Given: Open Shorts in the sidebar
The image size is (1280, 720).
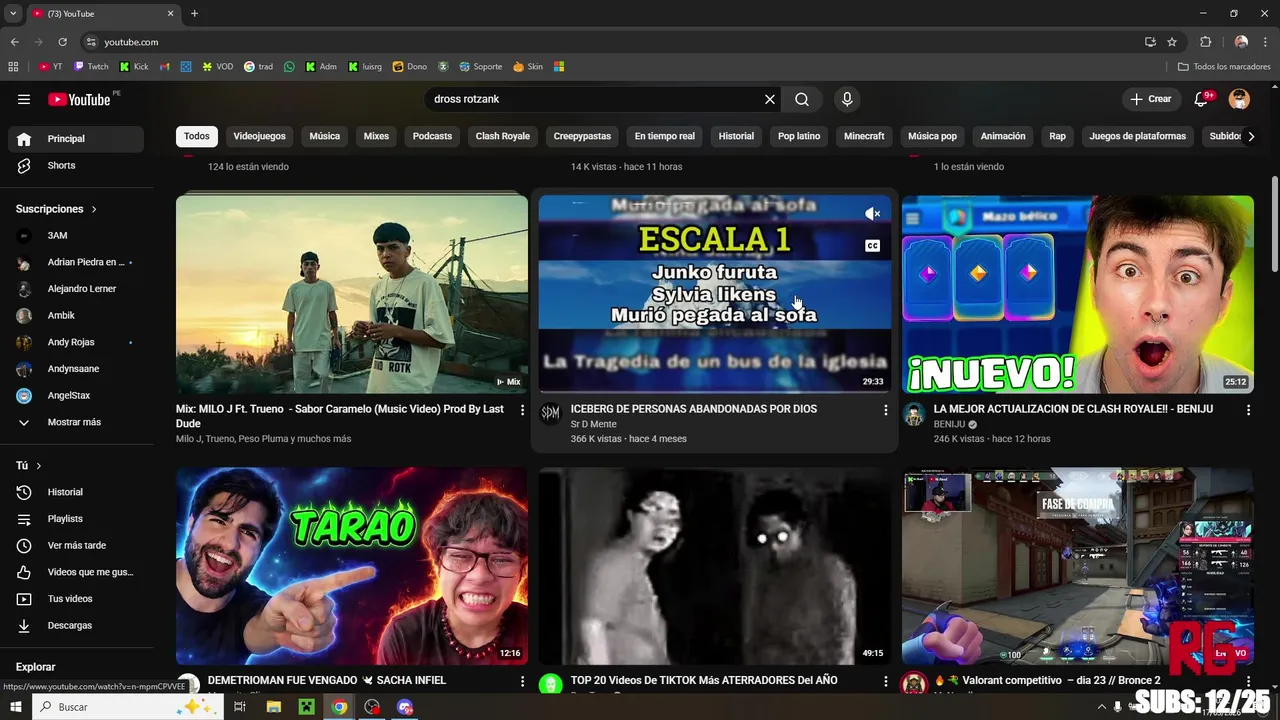Looking at the screenshot, I should click(x=76, y=165).
